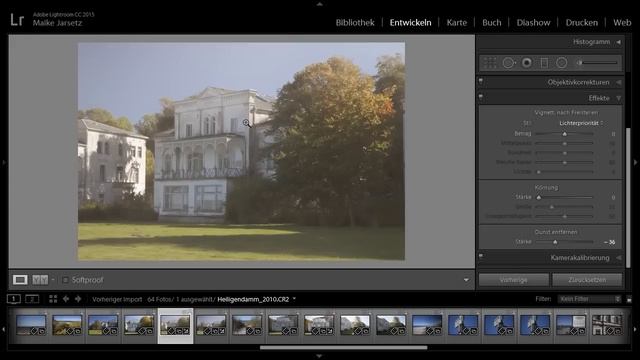
Task: Open the Web module
Action: (x=622, y=23)
